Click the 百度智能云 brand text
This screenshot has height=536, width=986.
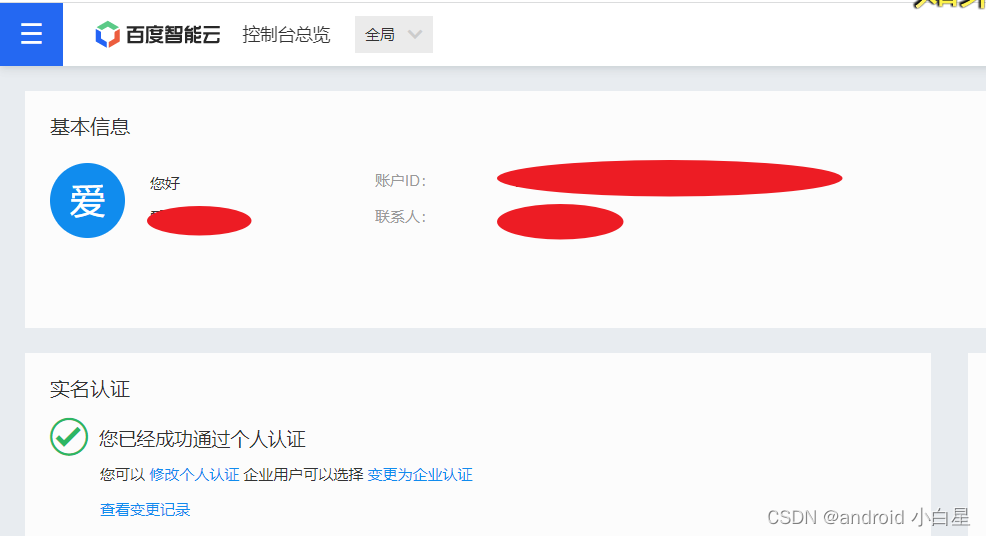coord(173,35)
